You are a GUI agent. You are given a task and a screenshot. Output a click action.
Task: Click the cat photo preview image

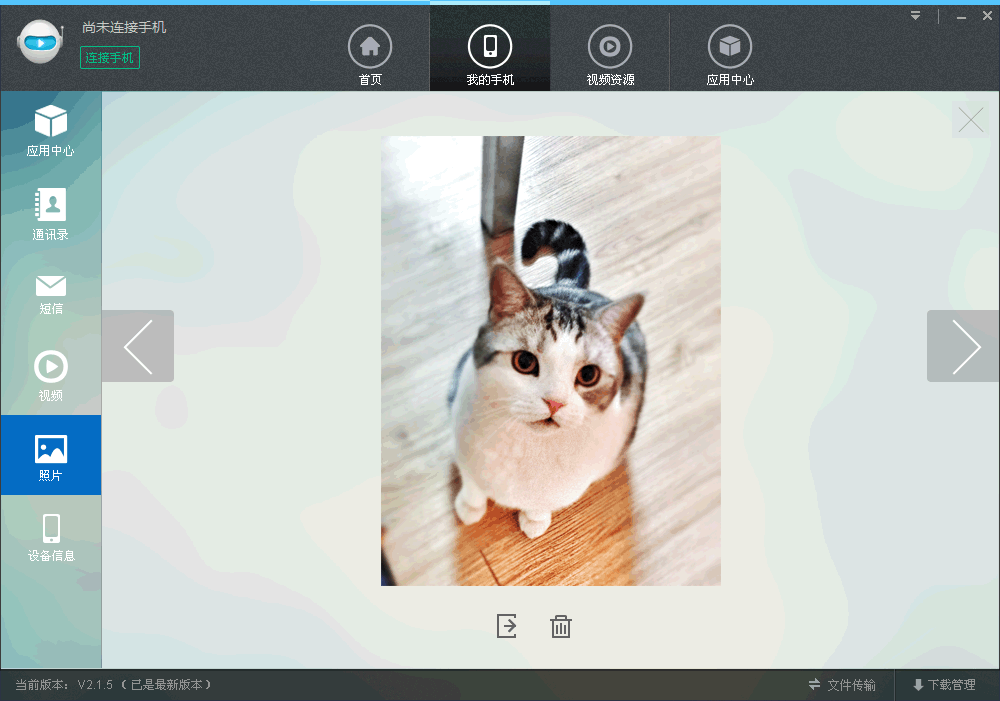click(550, 360)
